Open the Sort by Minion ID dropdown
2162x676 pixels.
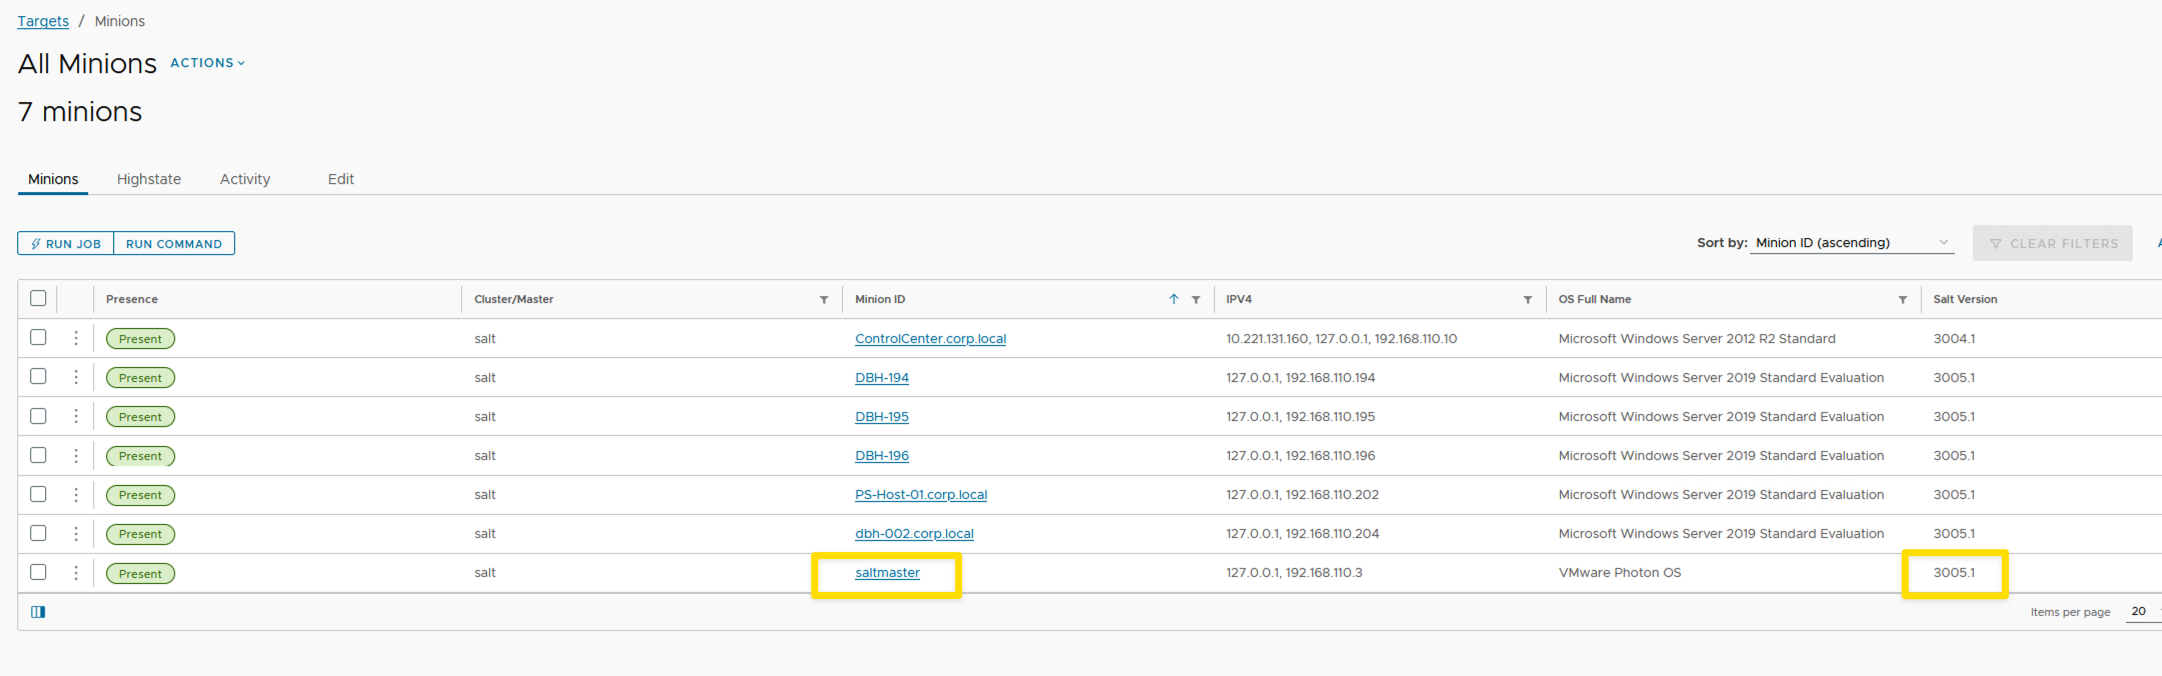[x=1851, y=243]
